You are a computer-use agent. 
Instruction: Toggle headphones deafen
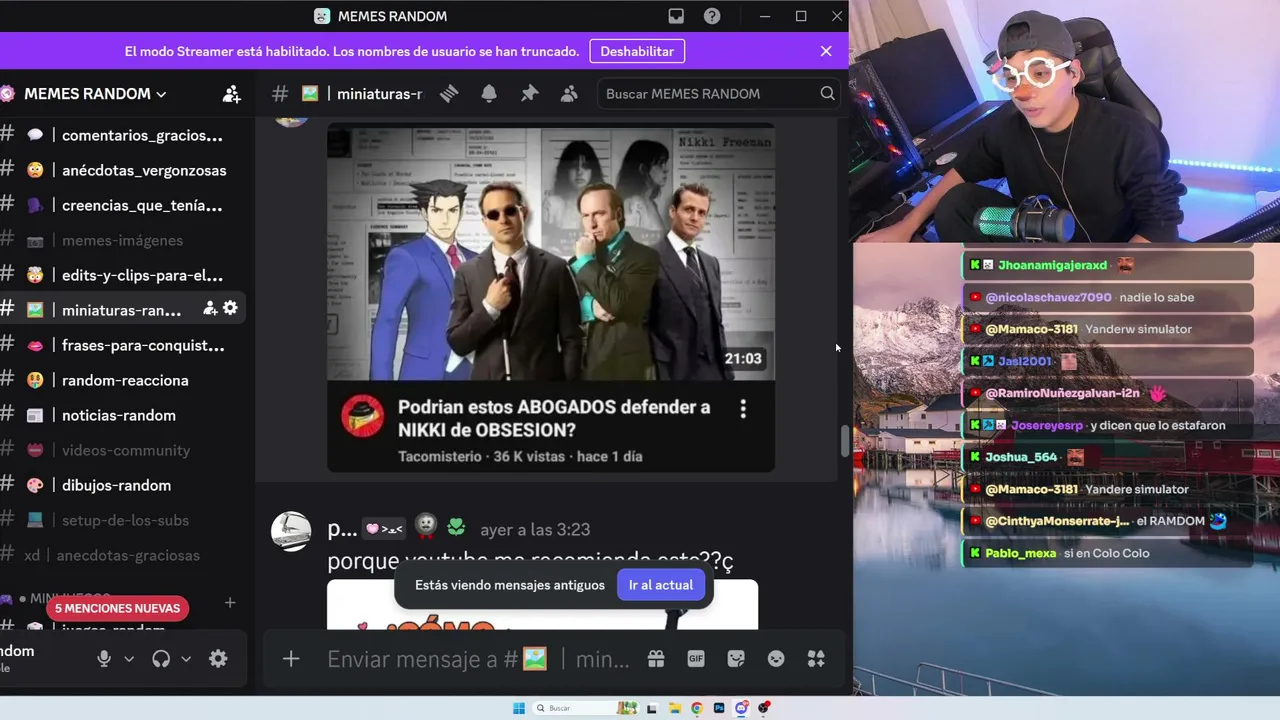coord(161,659)
